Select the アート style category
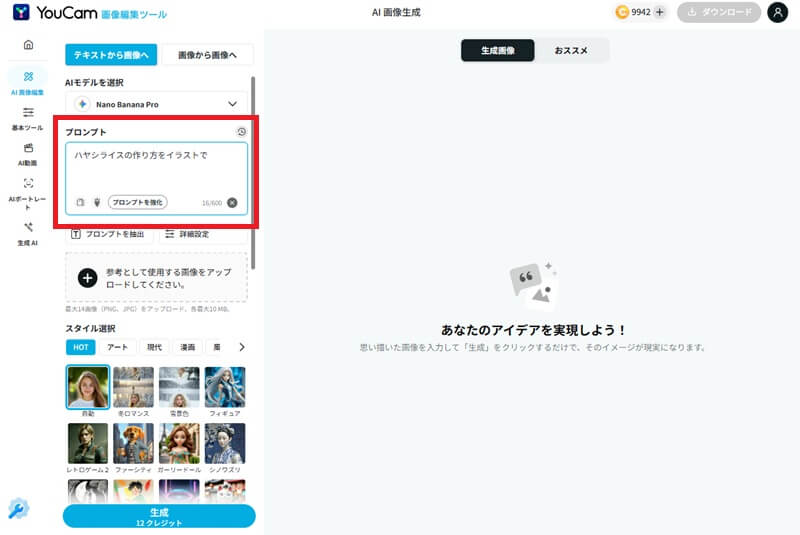 pyautogui.click(x=117, y=347)
